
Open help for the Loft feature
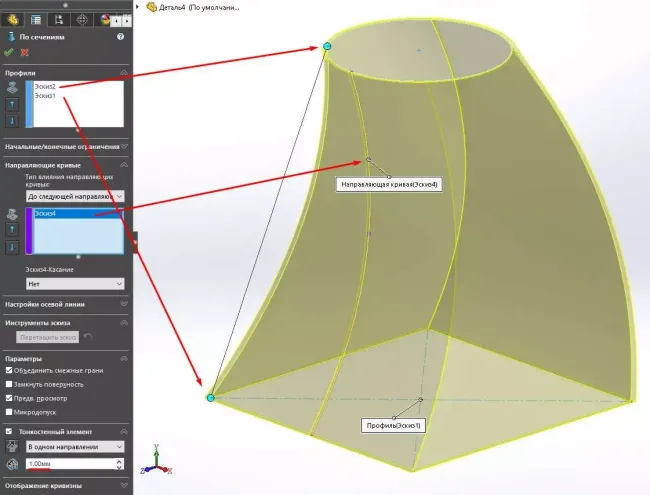120,36
